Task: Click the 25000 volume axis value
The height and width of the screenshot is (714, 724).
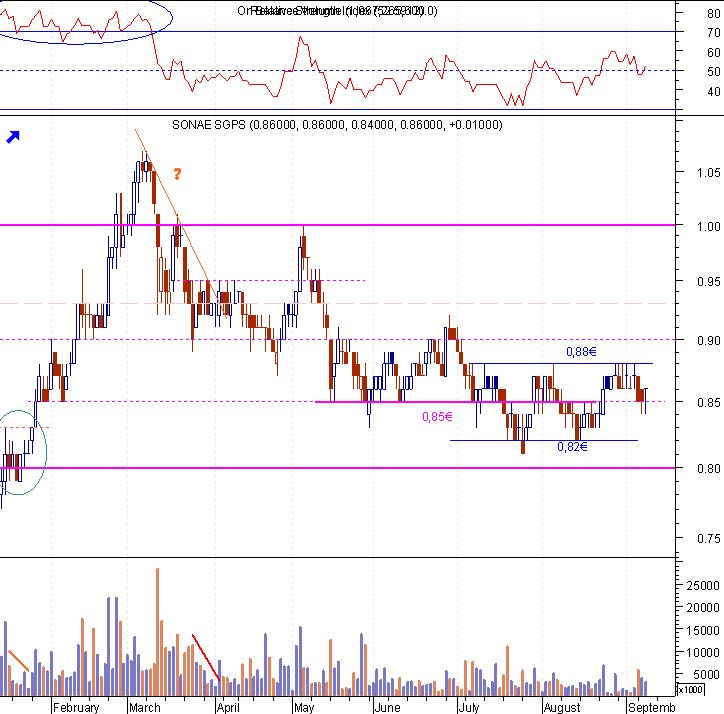Action: coord(703,586)
